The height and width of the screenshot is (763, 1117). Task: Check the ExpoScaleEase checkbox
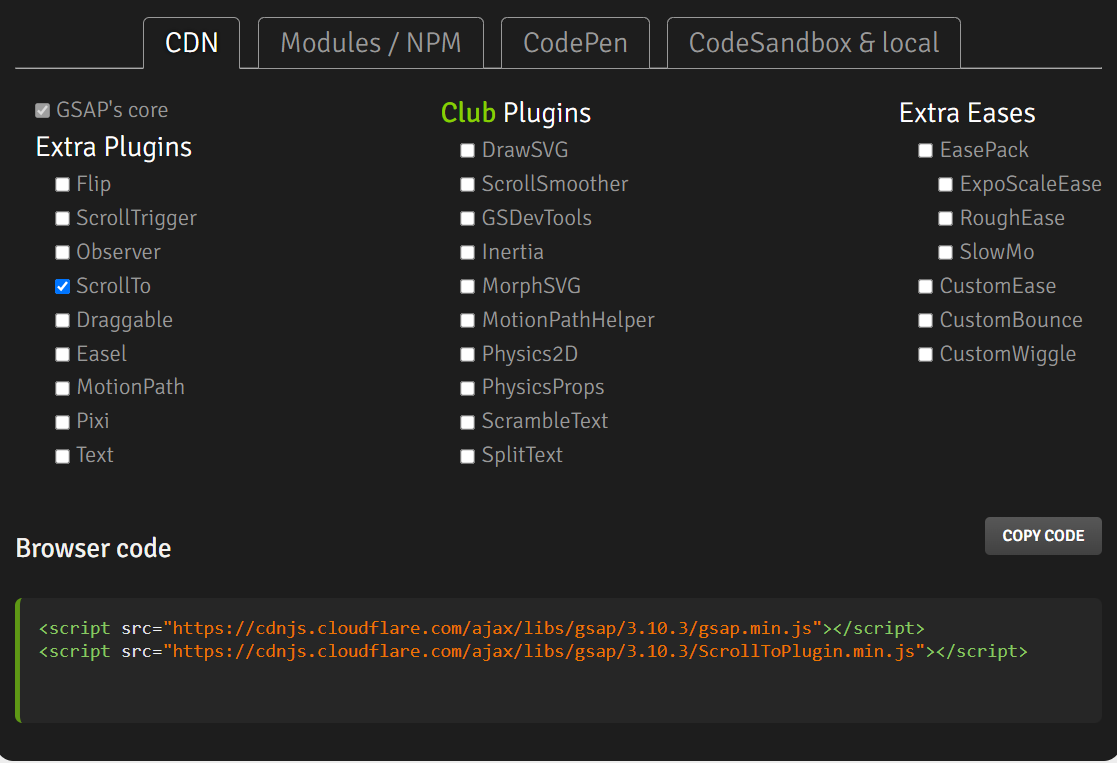tap(945, 185)
